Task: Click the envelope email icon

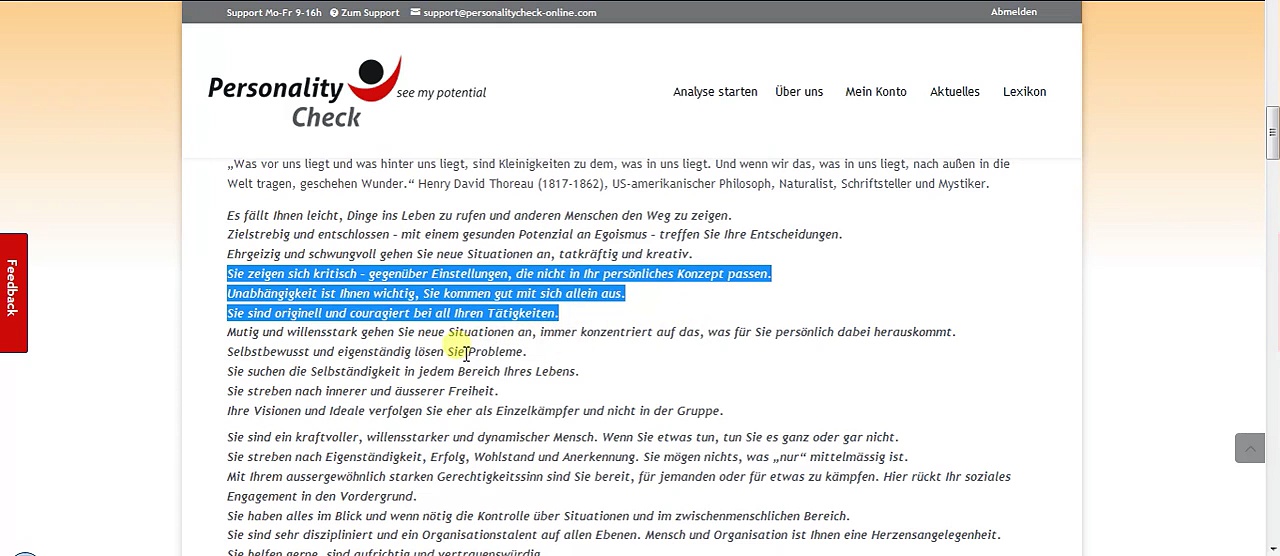Action: coord(416,13)
